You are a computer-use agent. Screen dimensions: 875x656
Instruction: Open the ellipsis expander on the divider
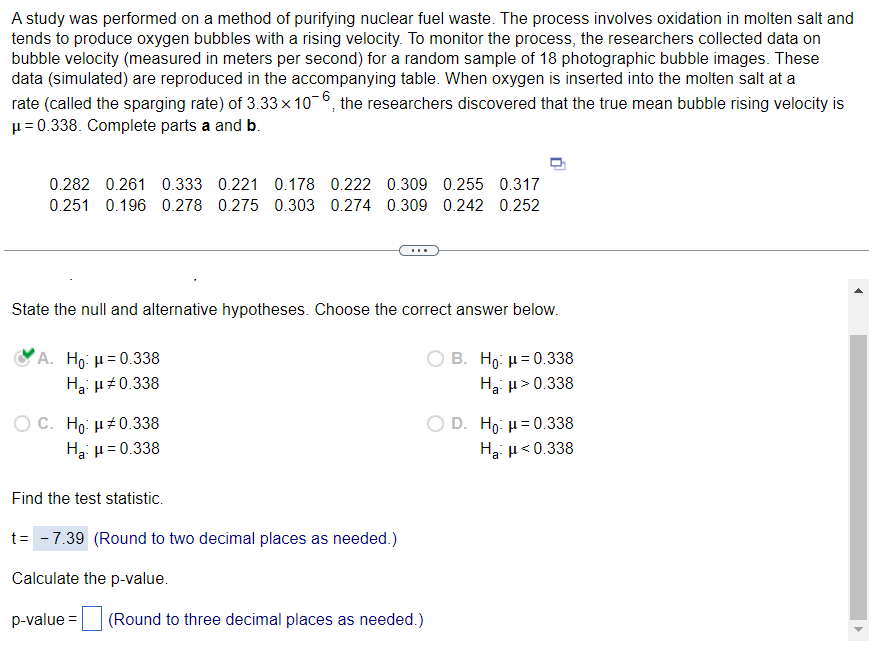418,250
